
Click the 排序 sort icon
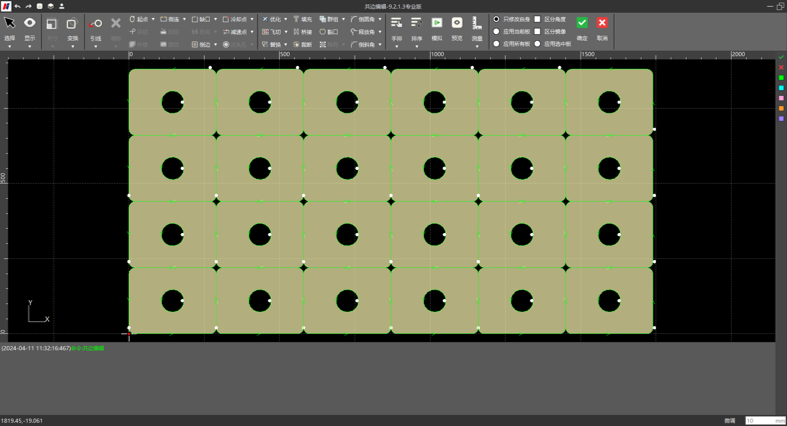pos(417,23)
